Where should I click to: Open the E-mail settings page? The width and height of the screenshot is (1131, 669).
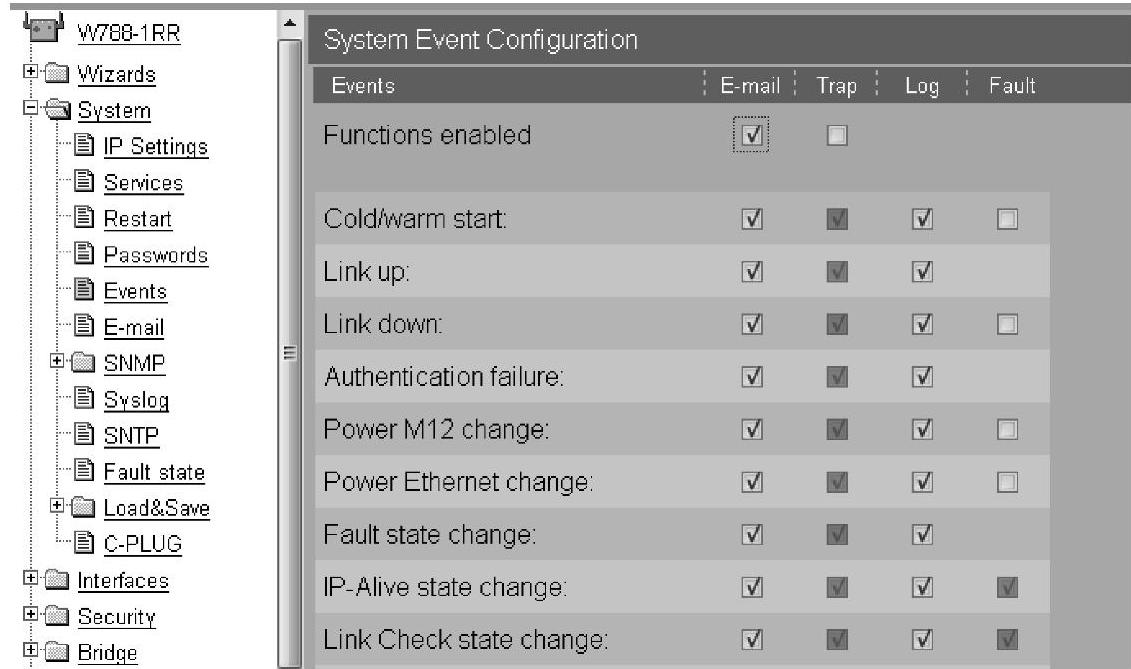133,327
